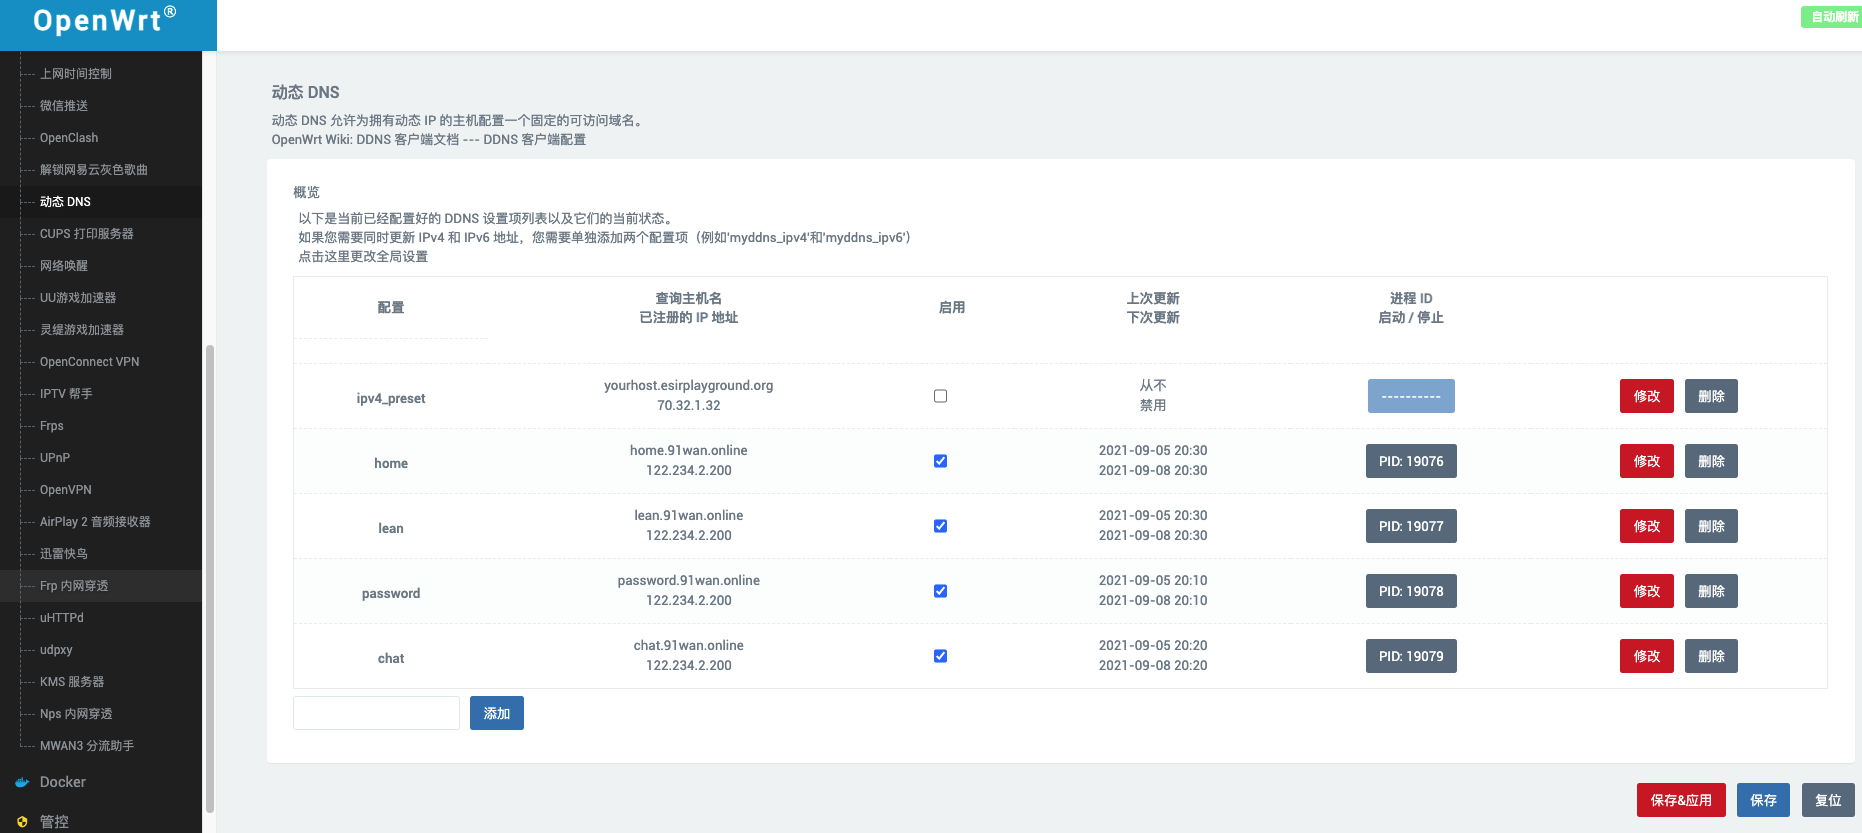The height and width of the screenshot is (833, 1862).
Task: Expand the Docker menu section
Action: [x=63, y=782]
